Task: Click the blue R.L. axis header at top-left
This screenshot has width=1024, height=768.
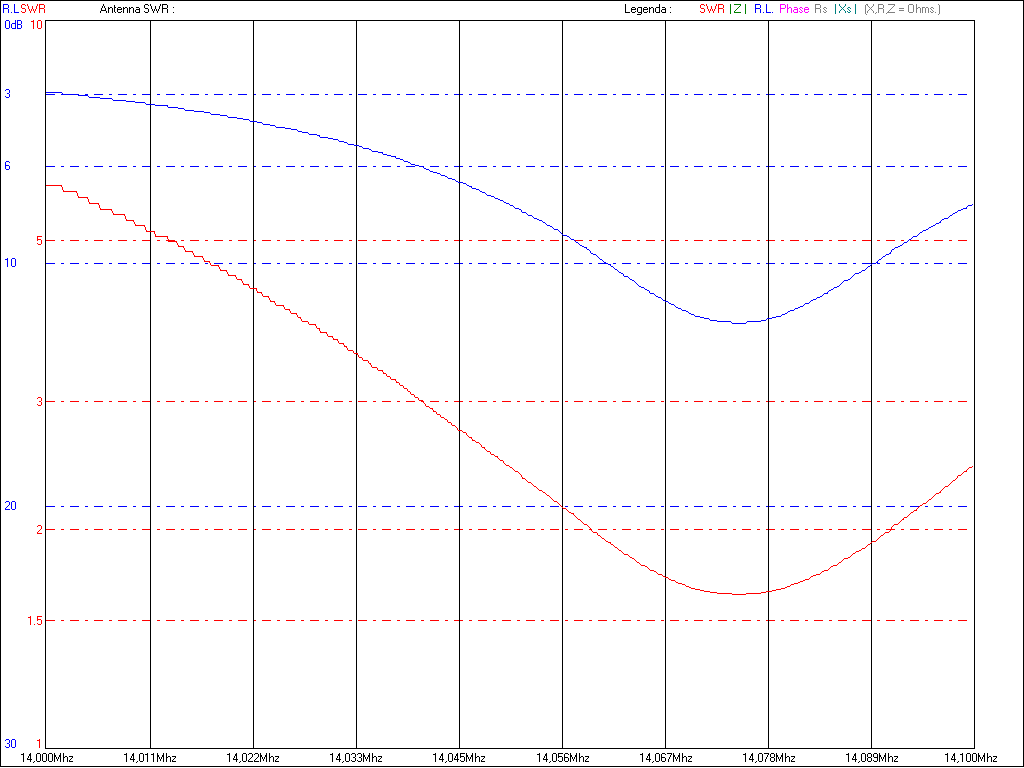Action: [x=9, y=9]
